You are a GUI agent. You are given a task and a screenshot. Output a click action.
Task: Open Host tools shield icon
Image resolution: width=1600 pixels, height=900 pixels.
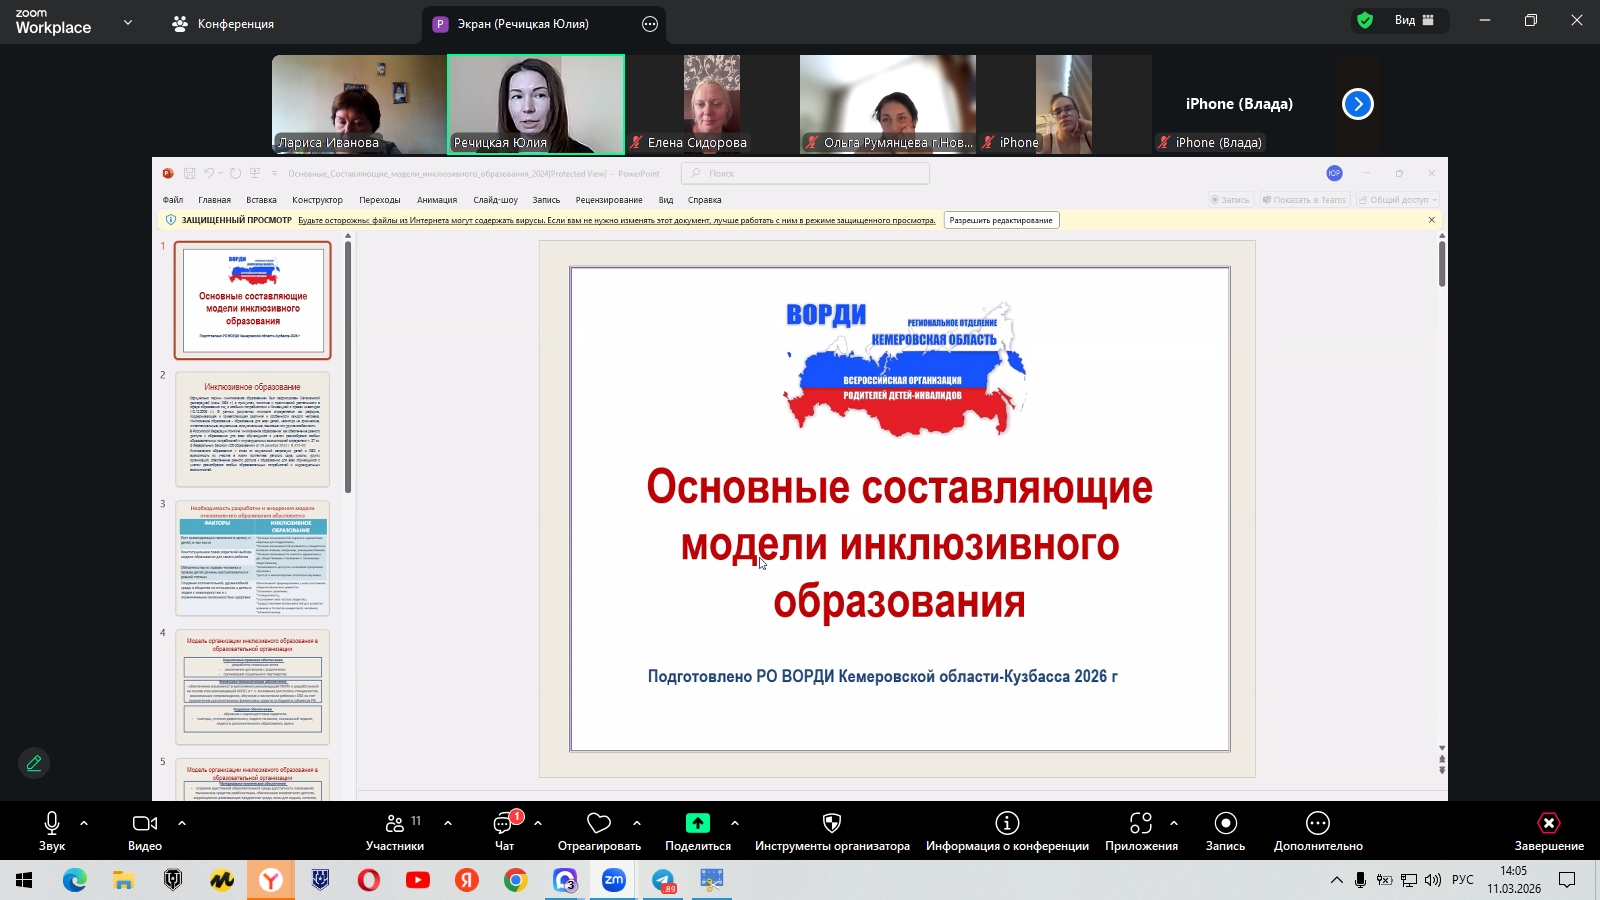(x=831, y=823)
